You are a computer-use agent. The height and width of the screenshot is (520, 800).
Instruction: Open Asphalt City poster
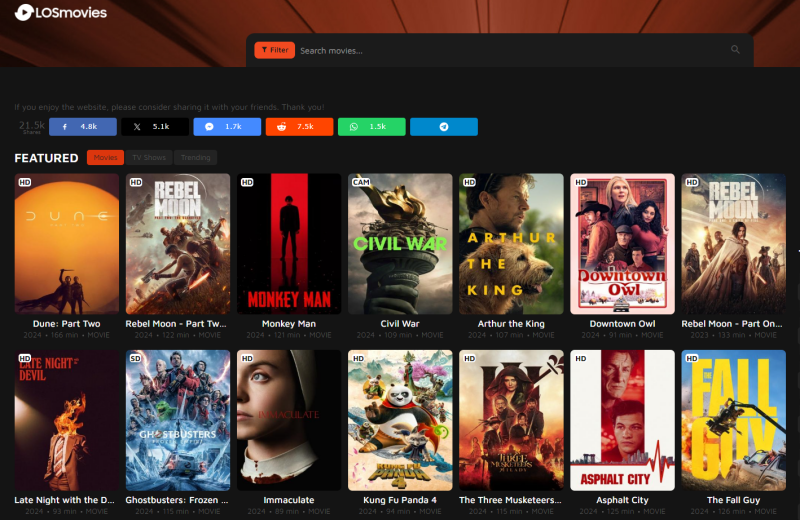(x=622, y=420)
